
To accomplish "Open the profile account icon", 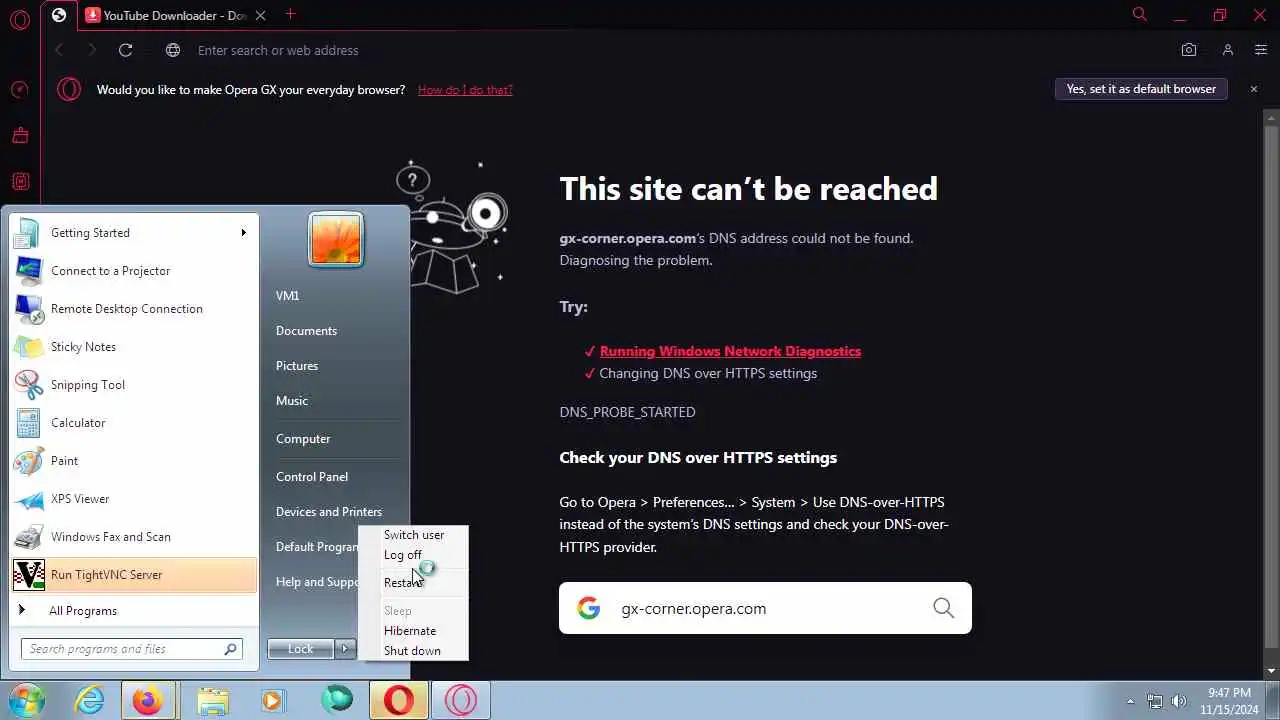I will point(1227,50).
